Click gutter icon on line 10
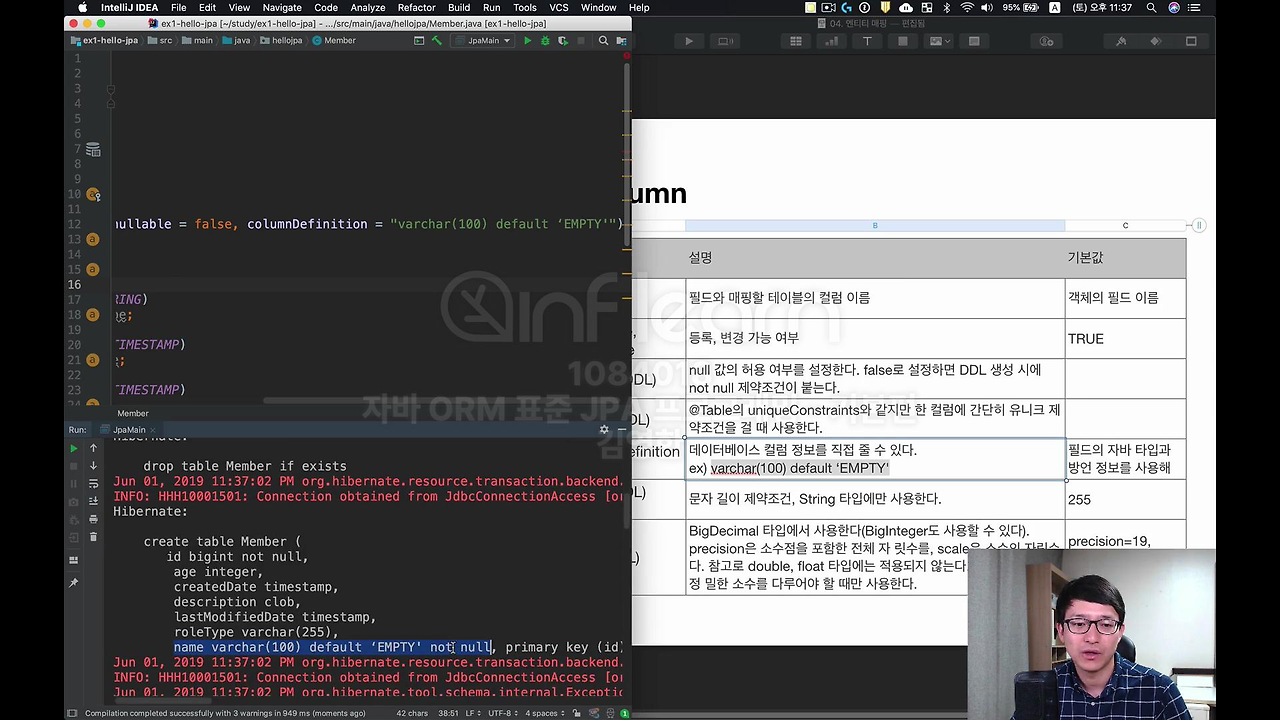This screenshot has height=720, width=1280. (x=93, y=195)
